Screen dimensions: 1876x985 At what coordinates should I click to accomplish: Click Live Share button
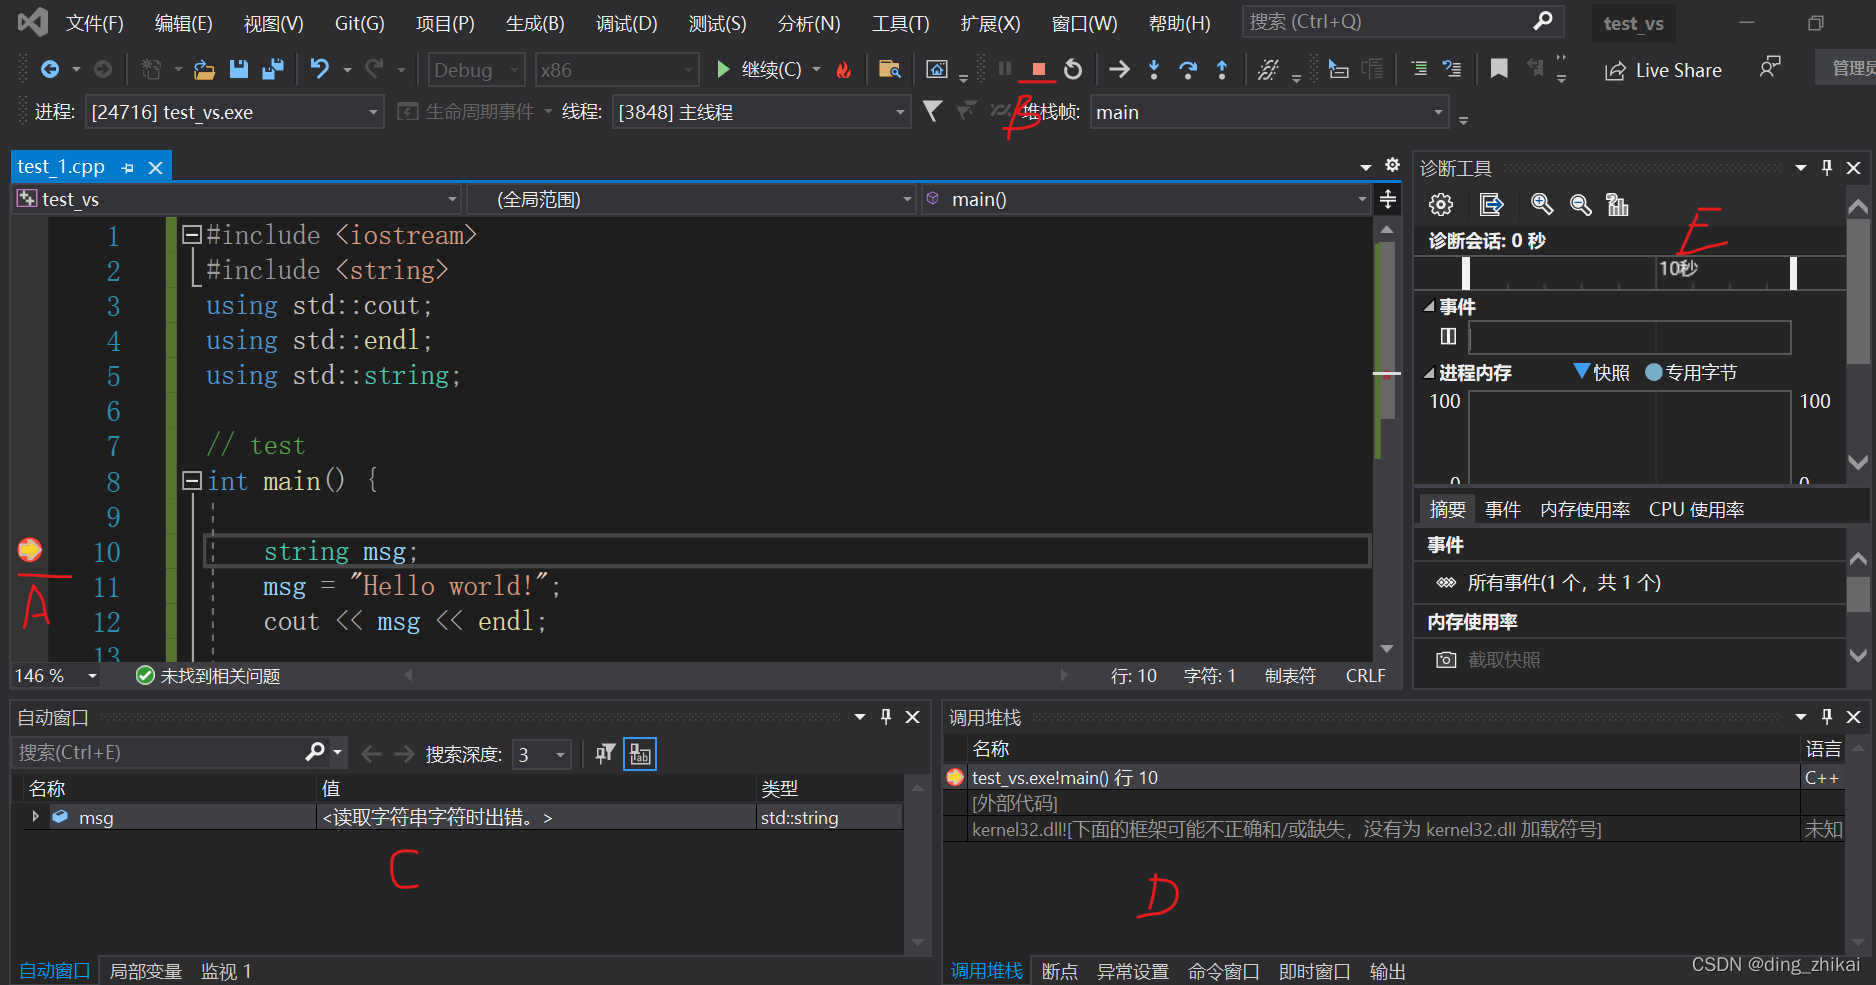coord(1664,70)
